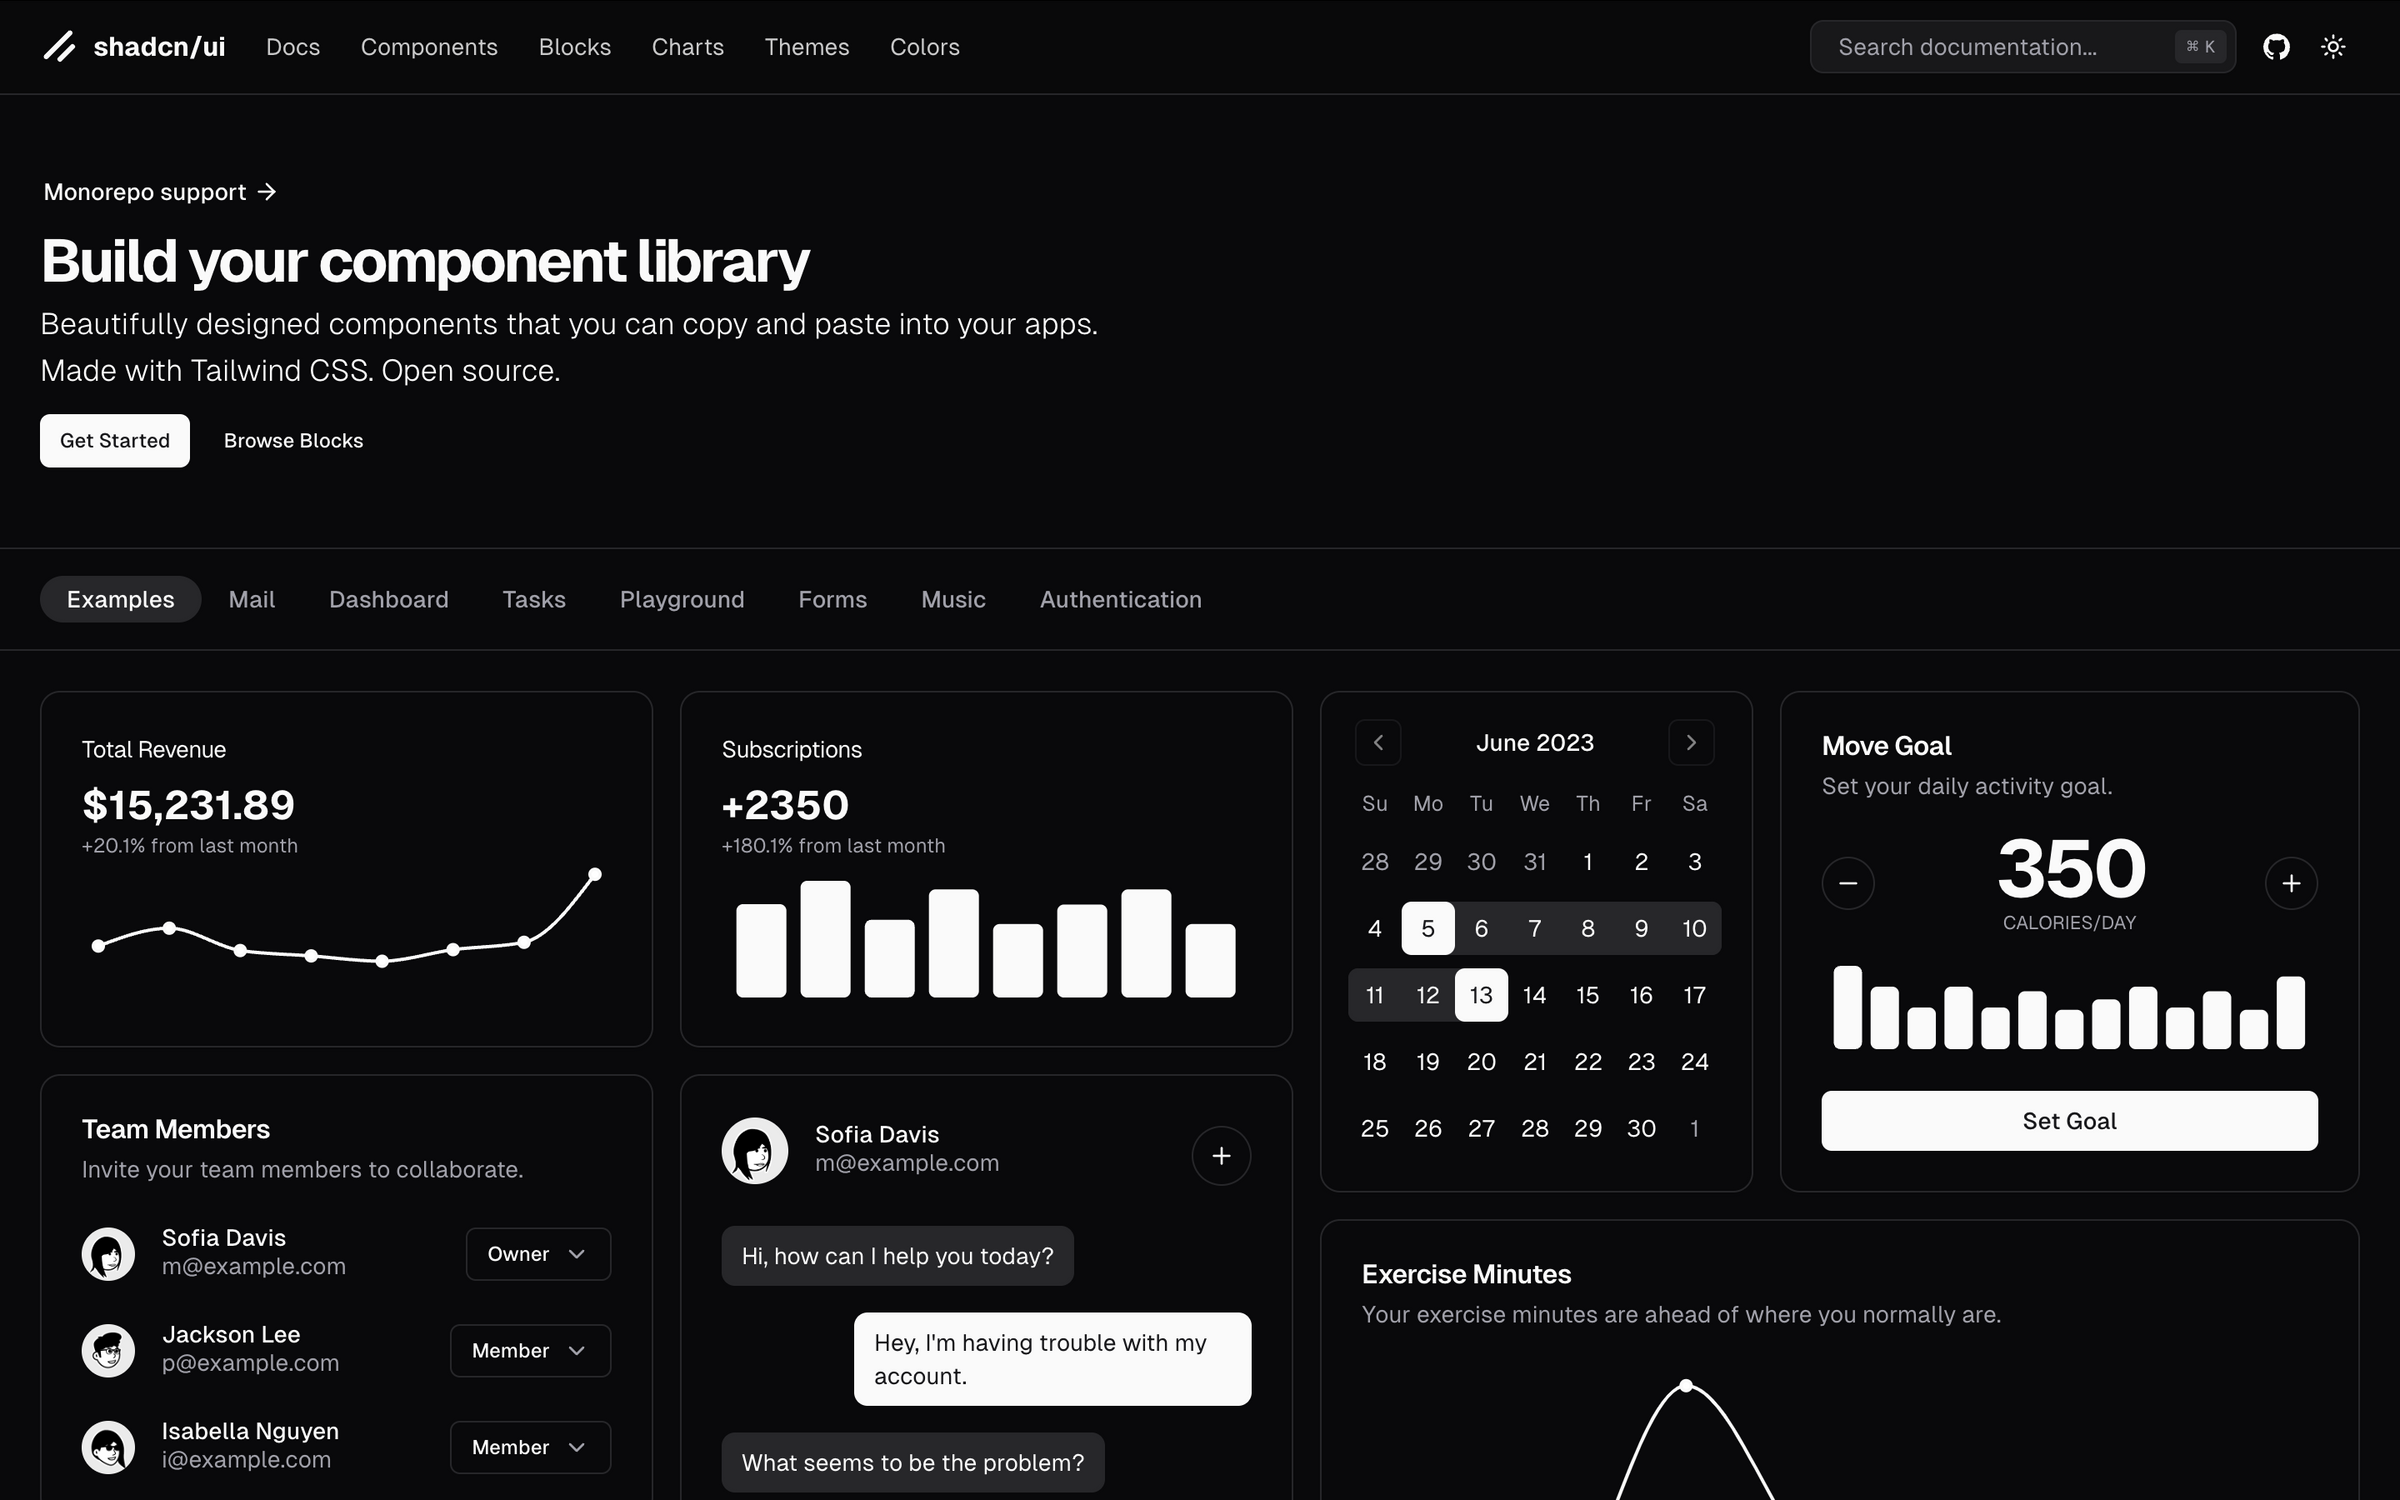Navigate to next month in calendar
The width and height of the screenshot is (2400, 1500).
(x=1691, y=742)
